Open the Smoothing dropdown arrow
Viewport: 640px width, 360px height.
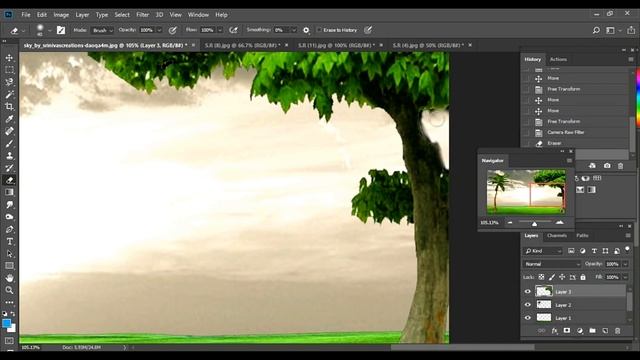(293, 30)
